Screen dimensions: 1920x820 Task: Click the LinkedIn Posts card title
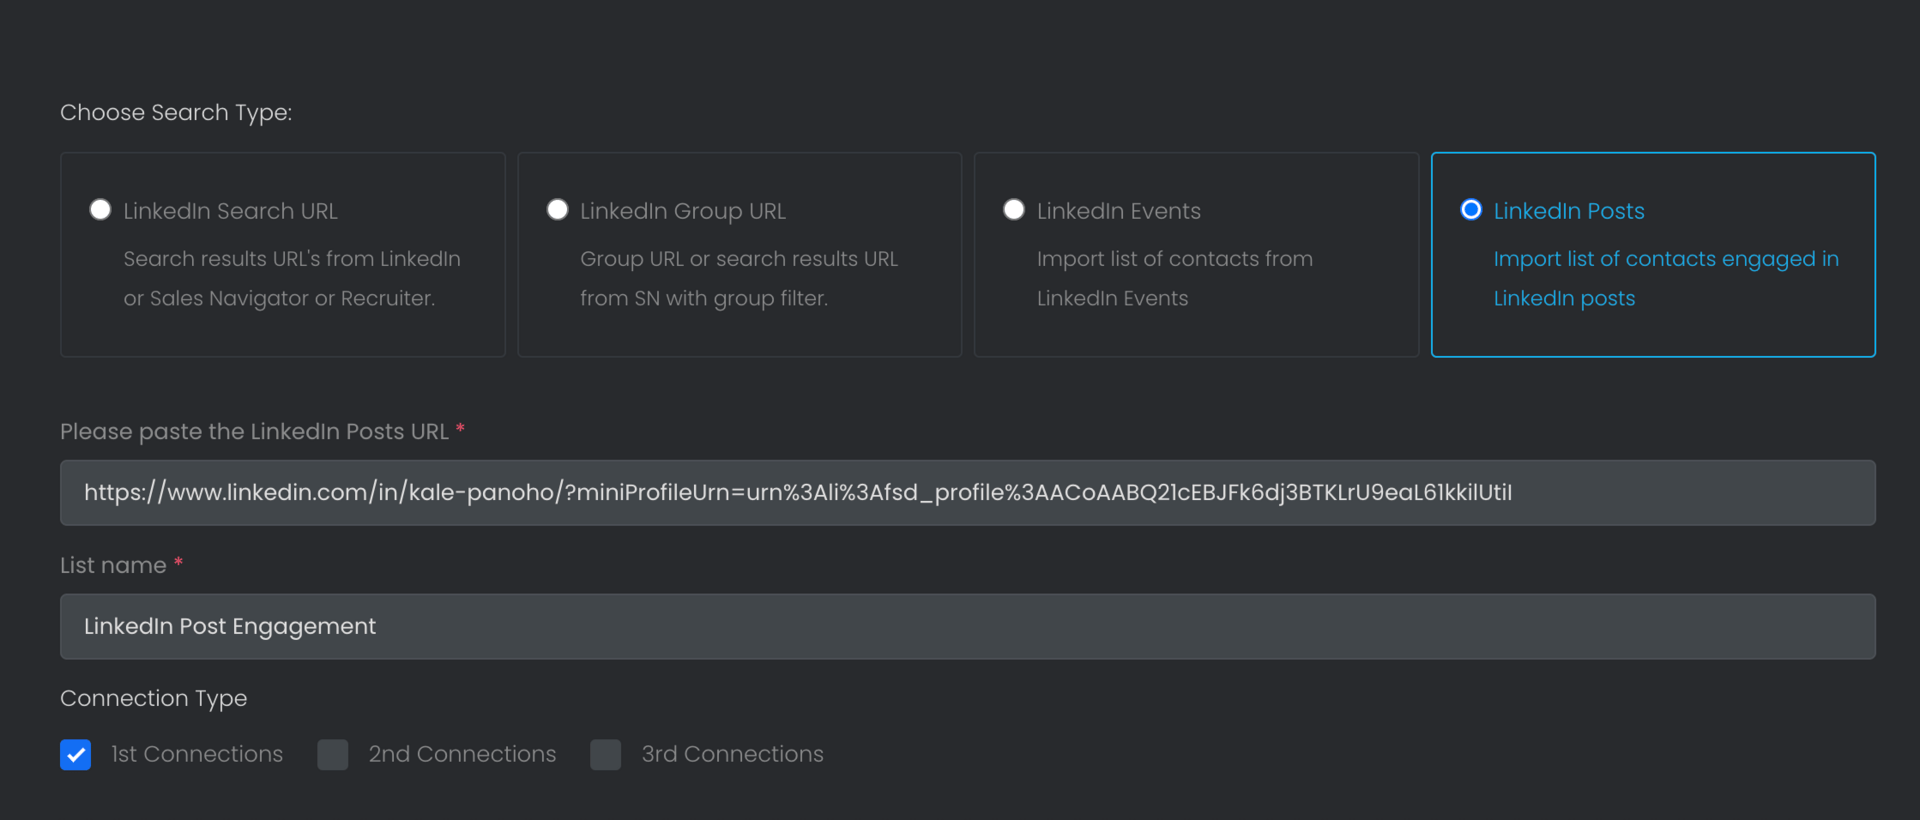1569,211
